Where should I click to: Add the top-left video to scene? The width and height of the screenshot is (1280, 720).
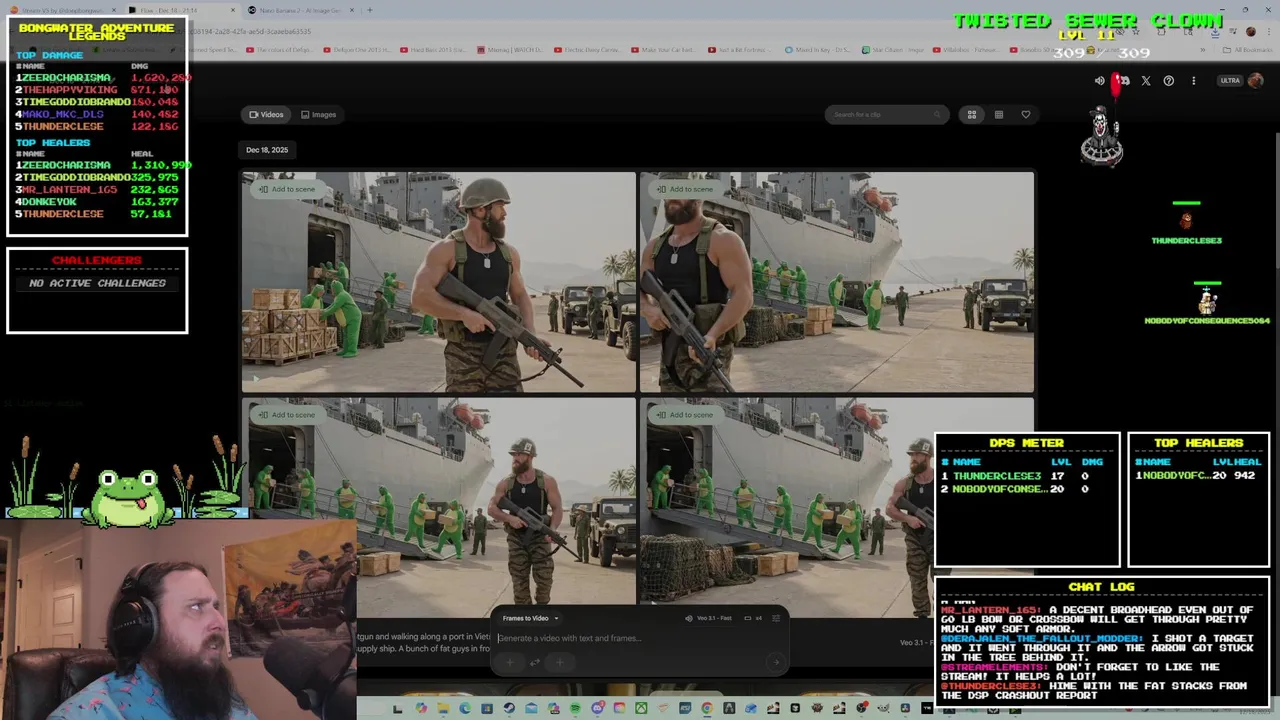[287, 189]
